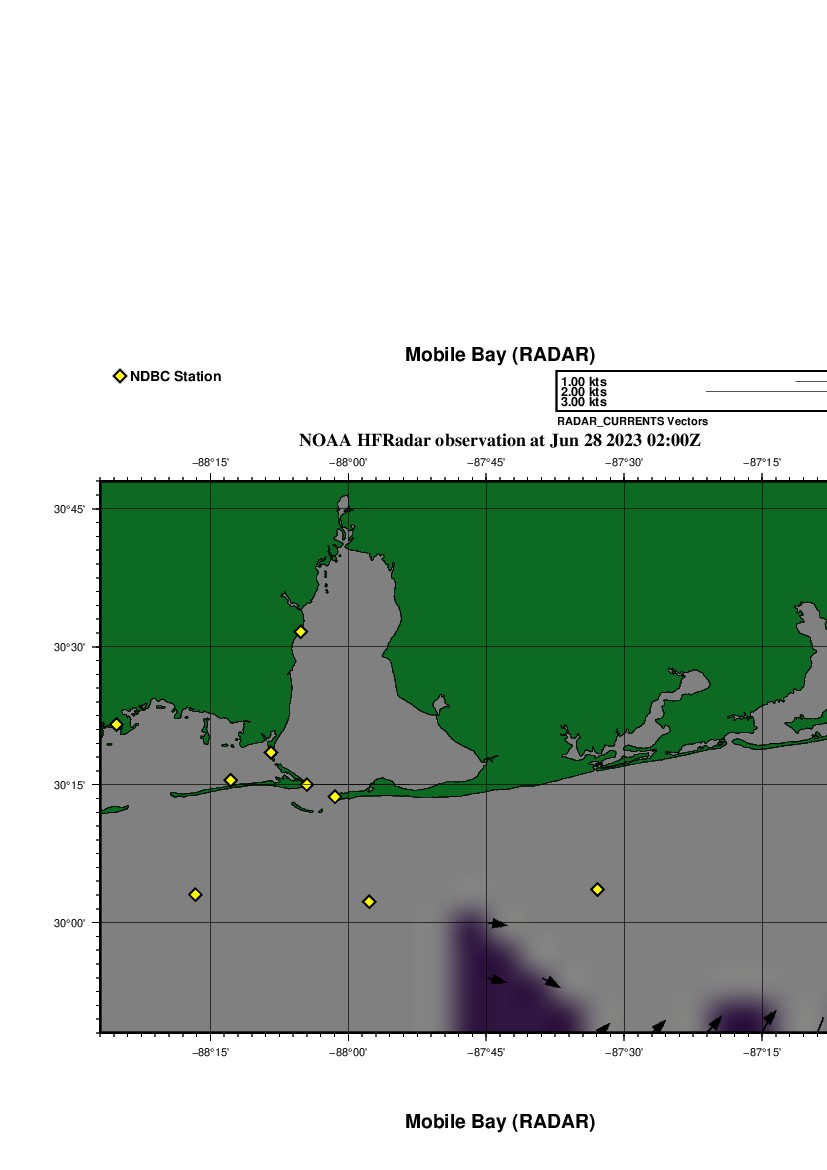This screenshot has width=827, height=1170.
Task: Click the lower "Mobile Bay (RADAR)" title
Action: pyautogui.click(x=499, y=1122)
